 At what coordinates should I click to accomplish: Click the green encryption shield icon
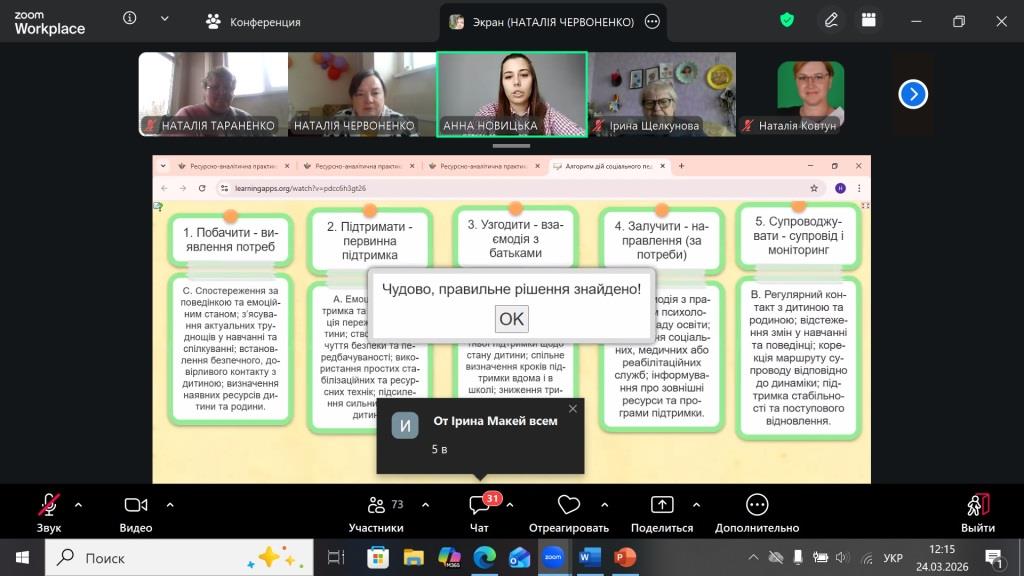point(788,20)
